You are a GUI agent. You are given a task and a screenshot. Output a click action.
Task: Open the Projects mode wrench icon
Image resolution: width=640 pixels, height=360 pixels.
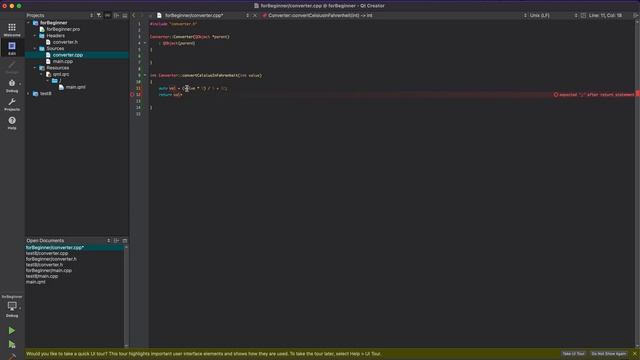(x=12, y=104)
